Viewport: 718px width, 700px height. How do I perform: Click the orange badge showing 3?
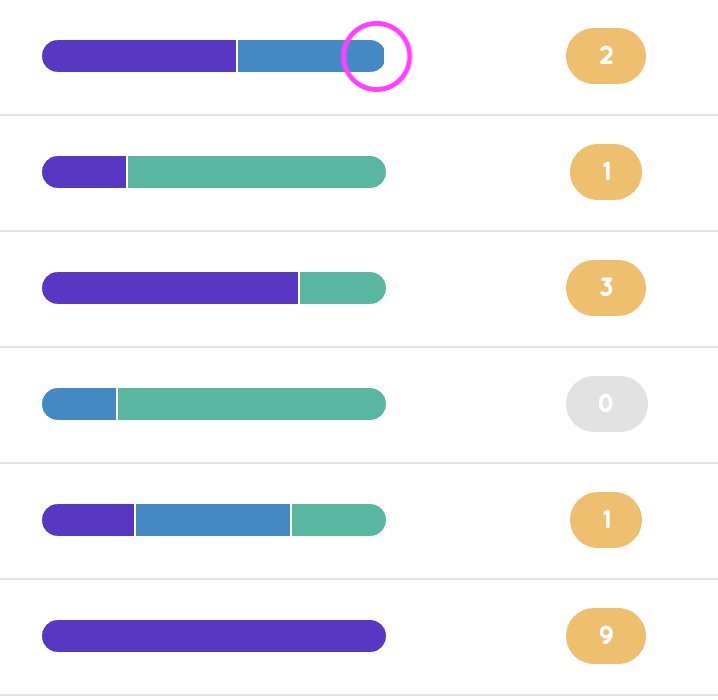tap(606, 288)
